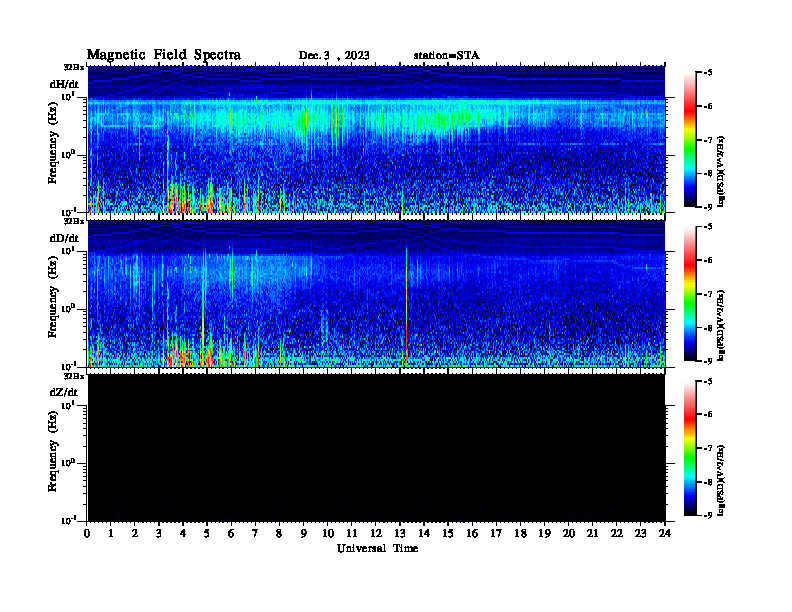The height and width of the screenshot is (612, 792).
Task: Click inside the dD/dt spectrogram plot
Action: tap(376, 294)
